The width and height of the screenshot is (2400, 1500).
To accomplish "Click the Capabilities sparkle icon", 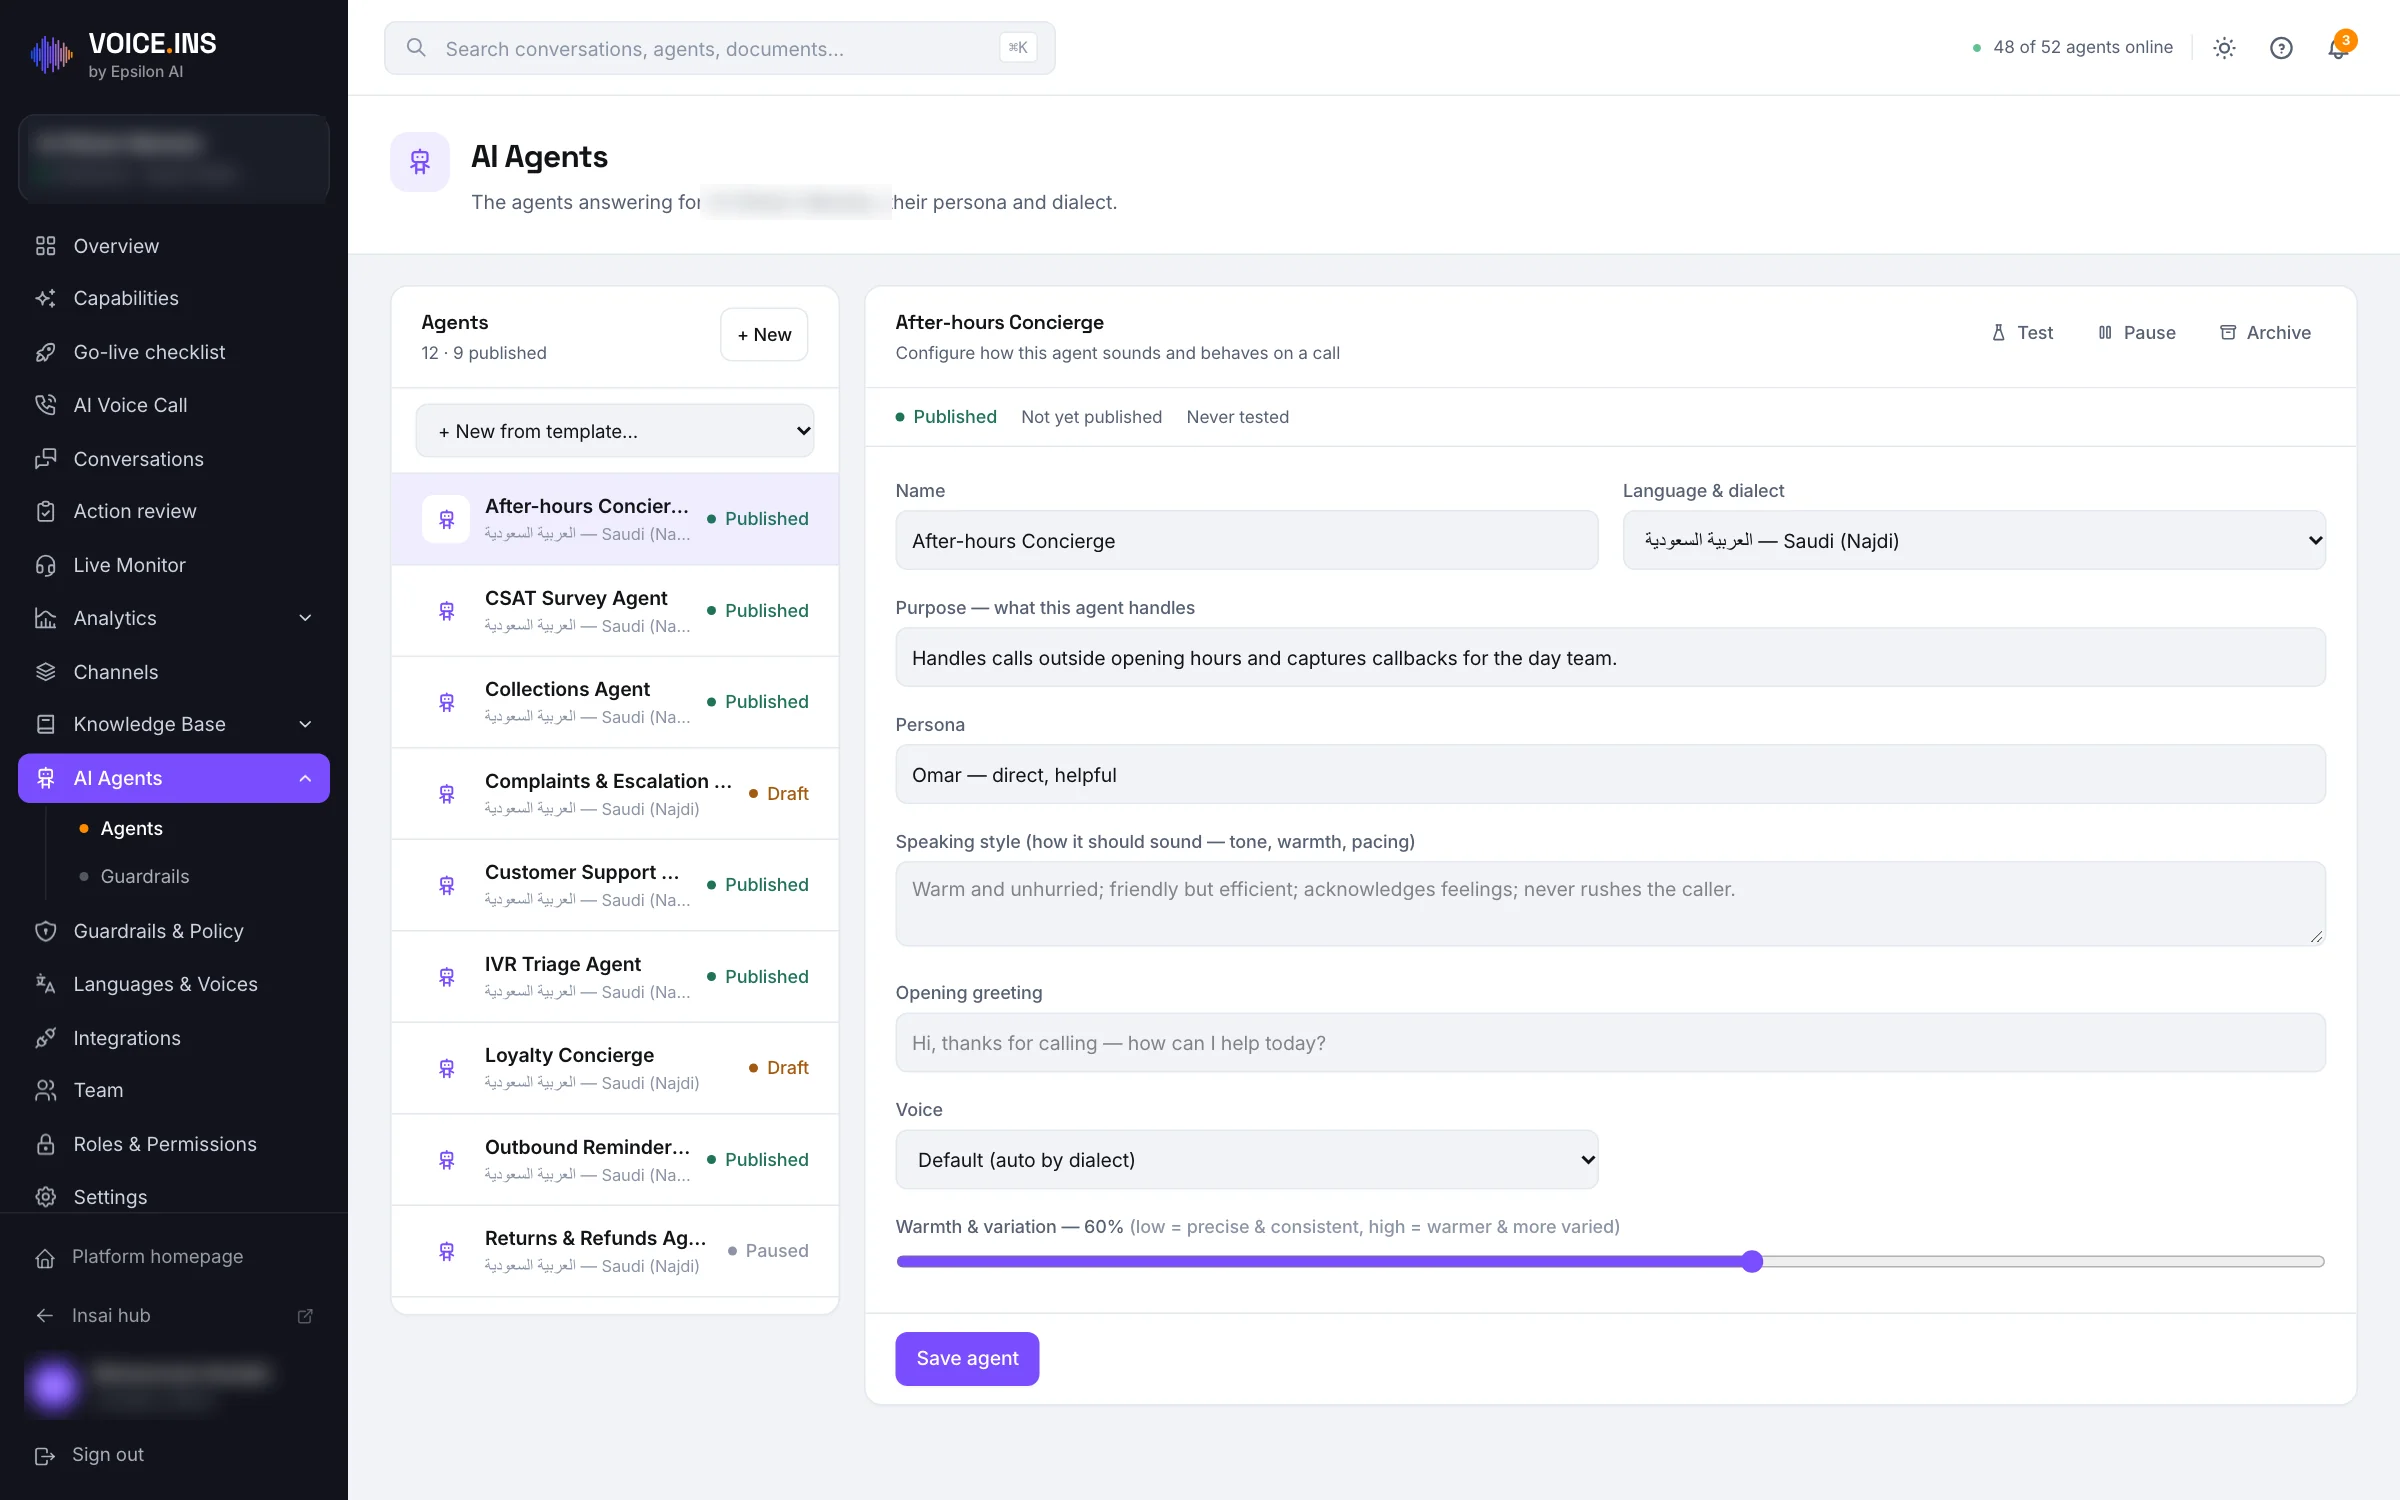I will coord(46,298).
